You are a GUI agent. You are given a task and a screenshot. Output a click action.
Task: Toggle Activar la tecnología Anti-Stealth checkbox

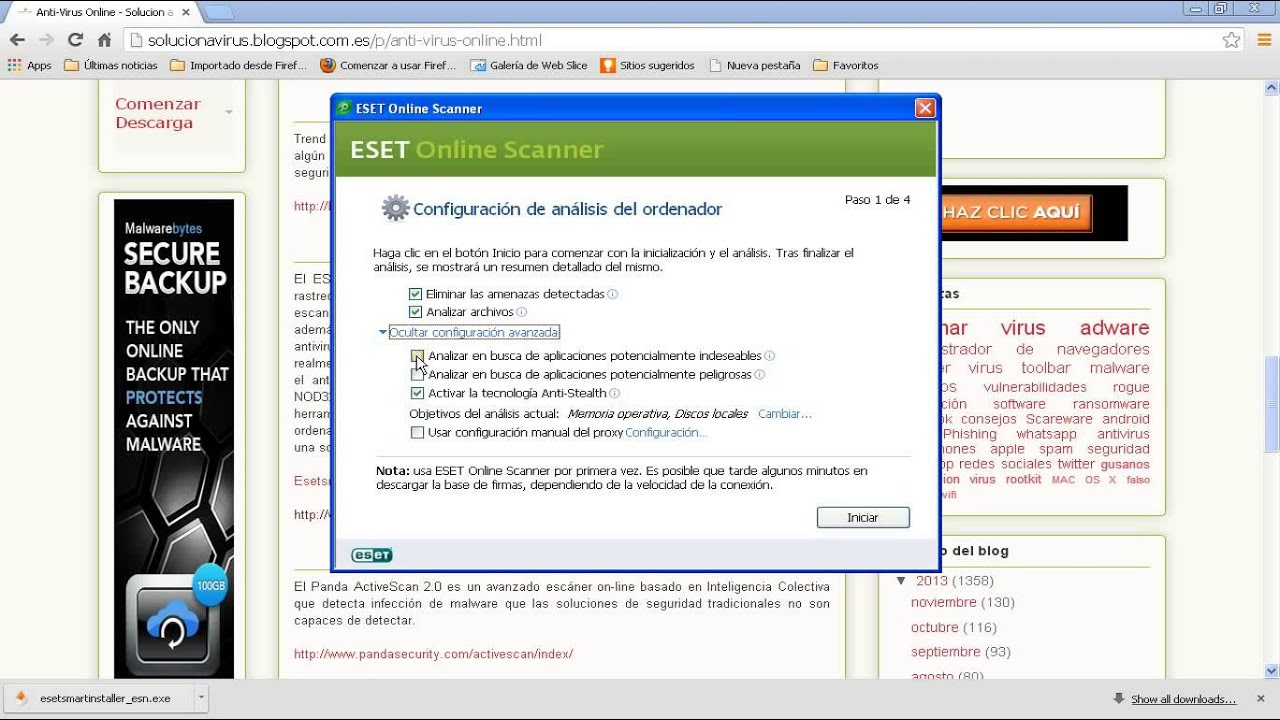tap(417, 394)
